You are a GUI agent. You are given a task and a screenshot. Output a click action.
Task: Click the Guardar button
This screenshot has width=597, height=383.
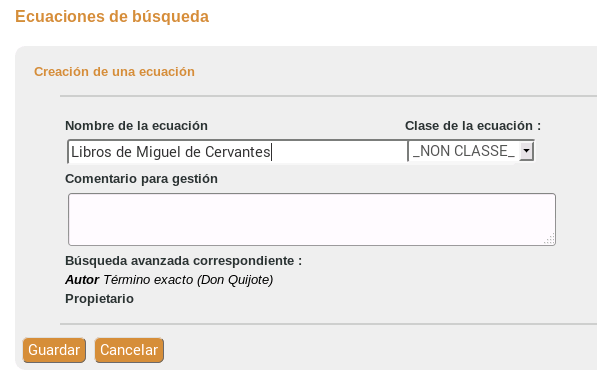click(54, 350)
